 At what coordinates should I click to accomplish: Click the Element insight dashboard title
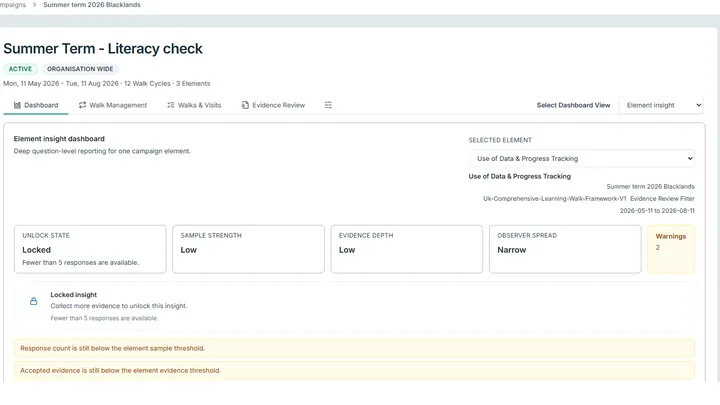pyautogui.click(x=59, y=139)
